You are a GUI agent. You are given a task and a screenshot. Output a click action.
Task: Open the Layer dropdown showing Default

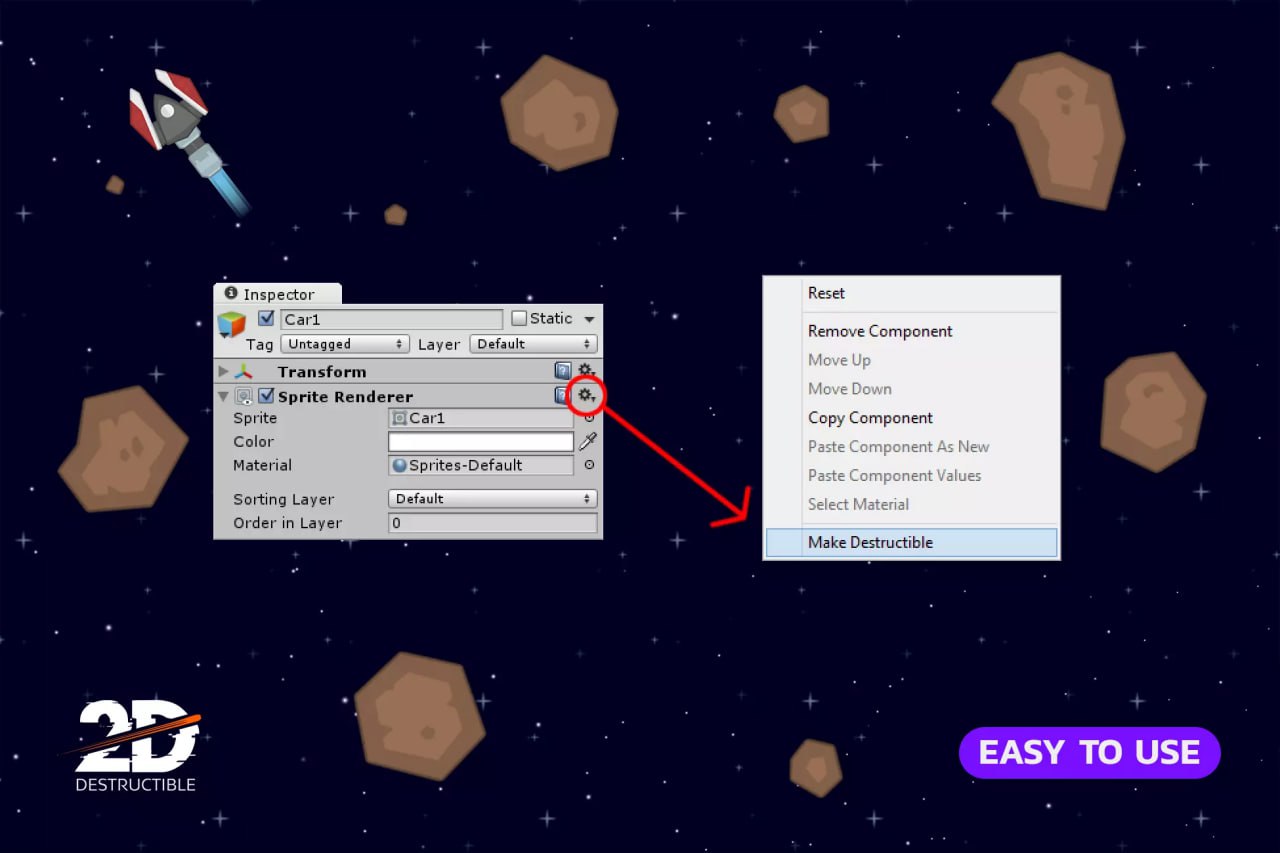point(533,344)
